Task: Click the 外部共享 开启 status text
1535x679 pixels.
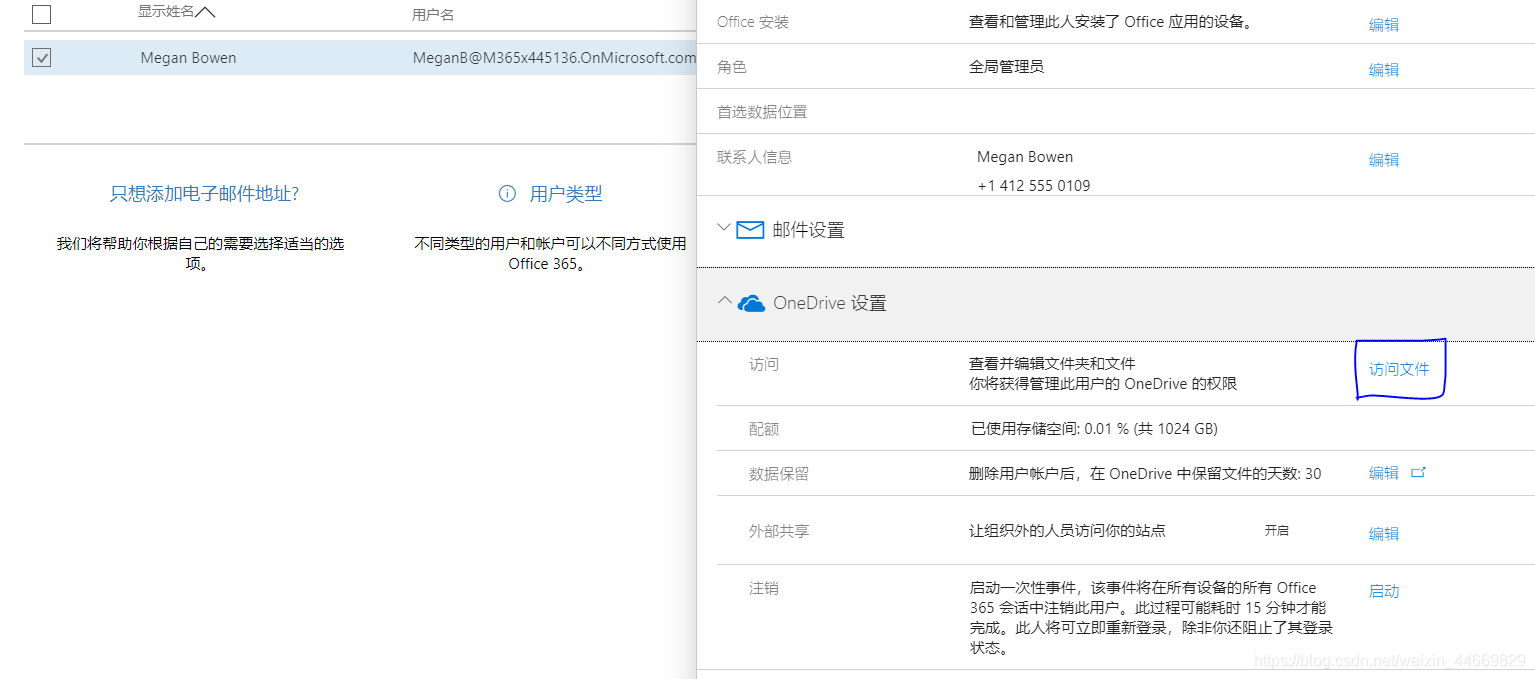Action: [1276, 531]
